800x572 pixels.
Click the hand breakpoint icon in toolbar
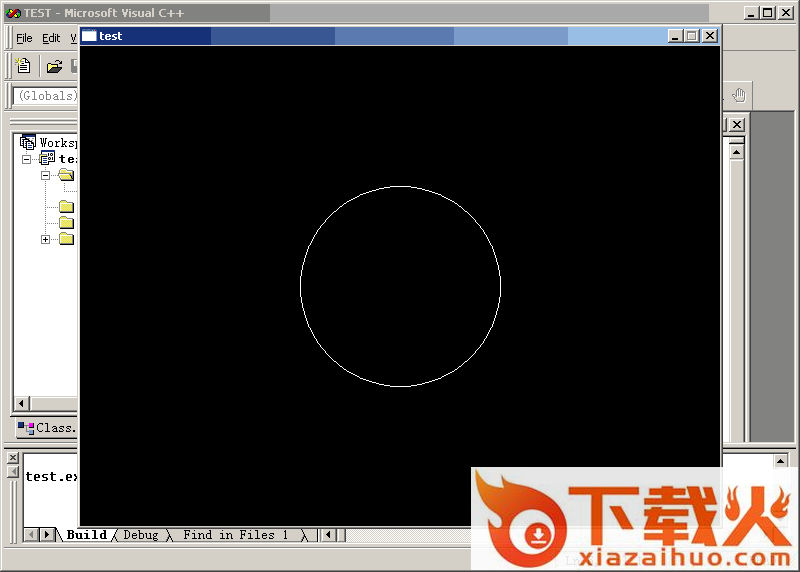(739, 96)
